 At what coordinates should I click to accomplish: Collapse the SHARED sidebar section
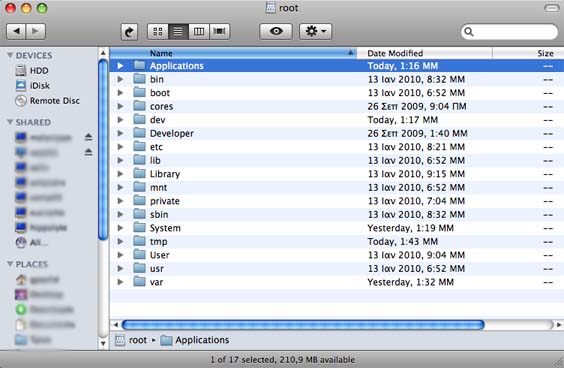pos(10,122)
